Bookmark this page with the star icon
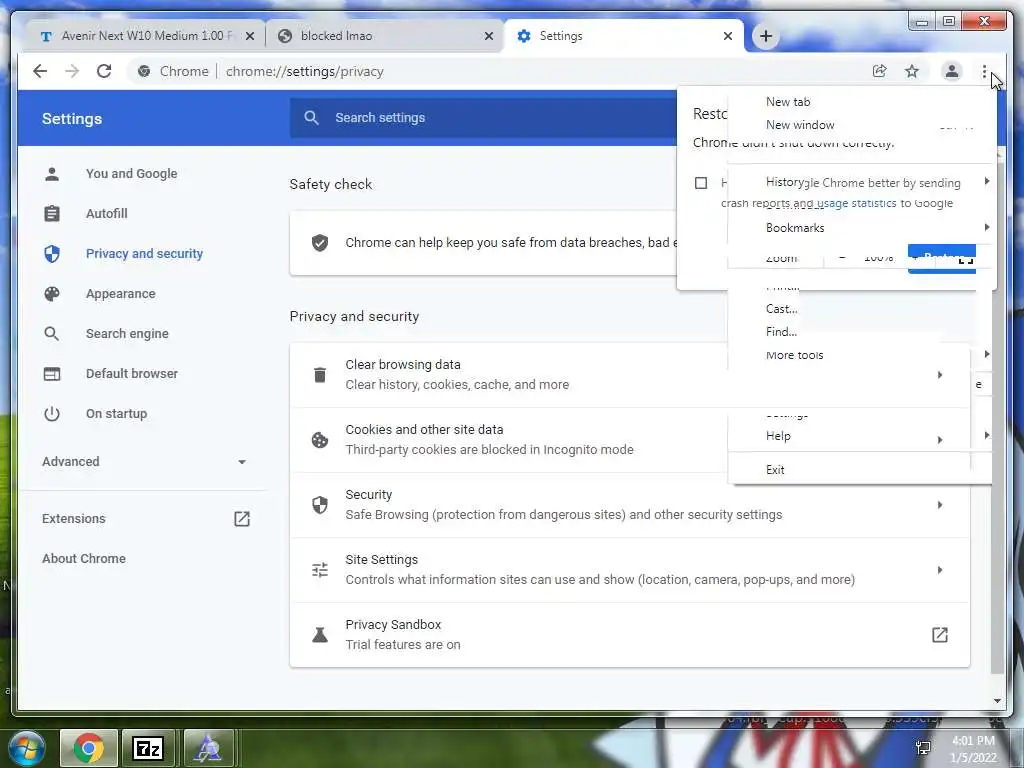Screen dimensions: 1024x768 [912, 71]
